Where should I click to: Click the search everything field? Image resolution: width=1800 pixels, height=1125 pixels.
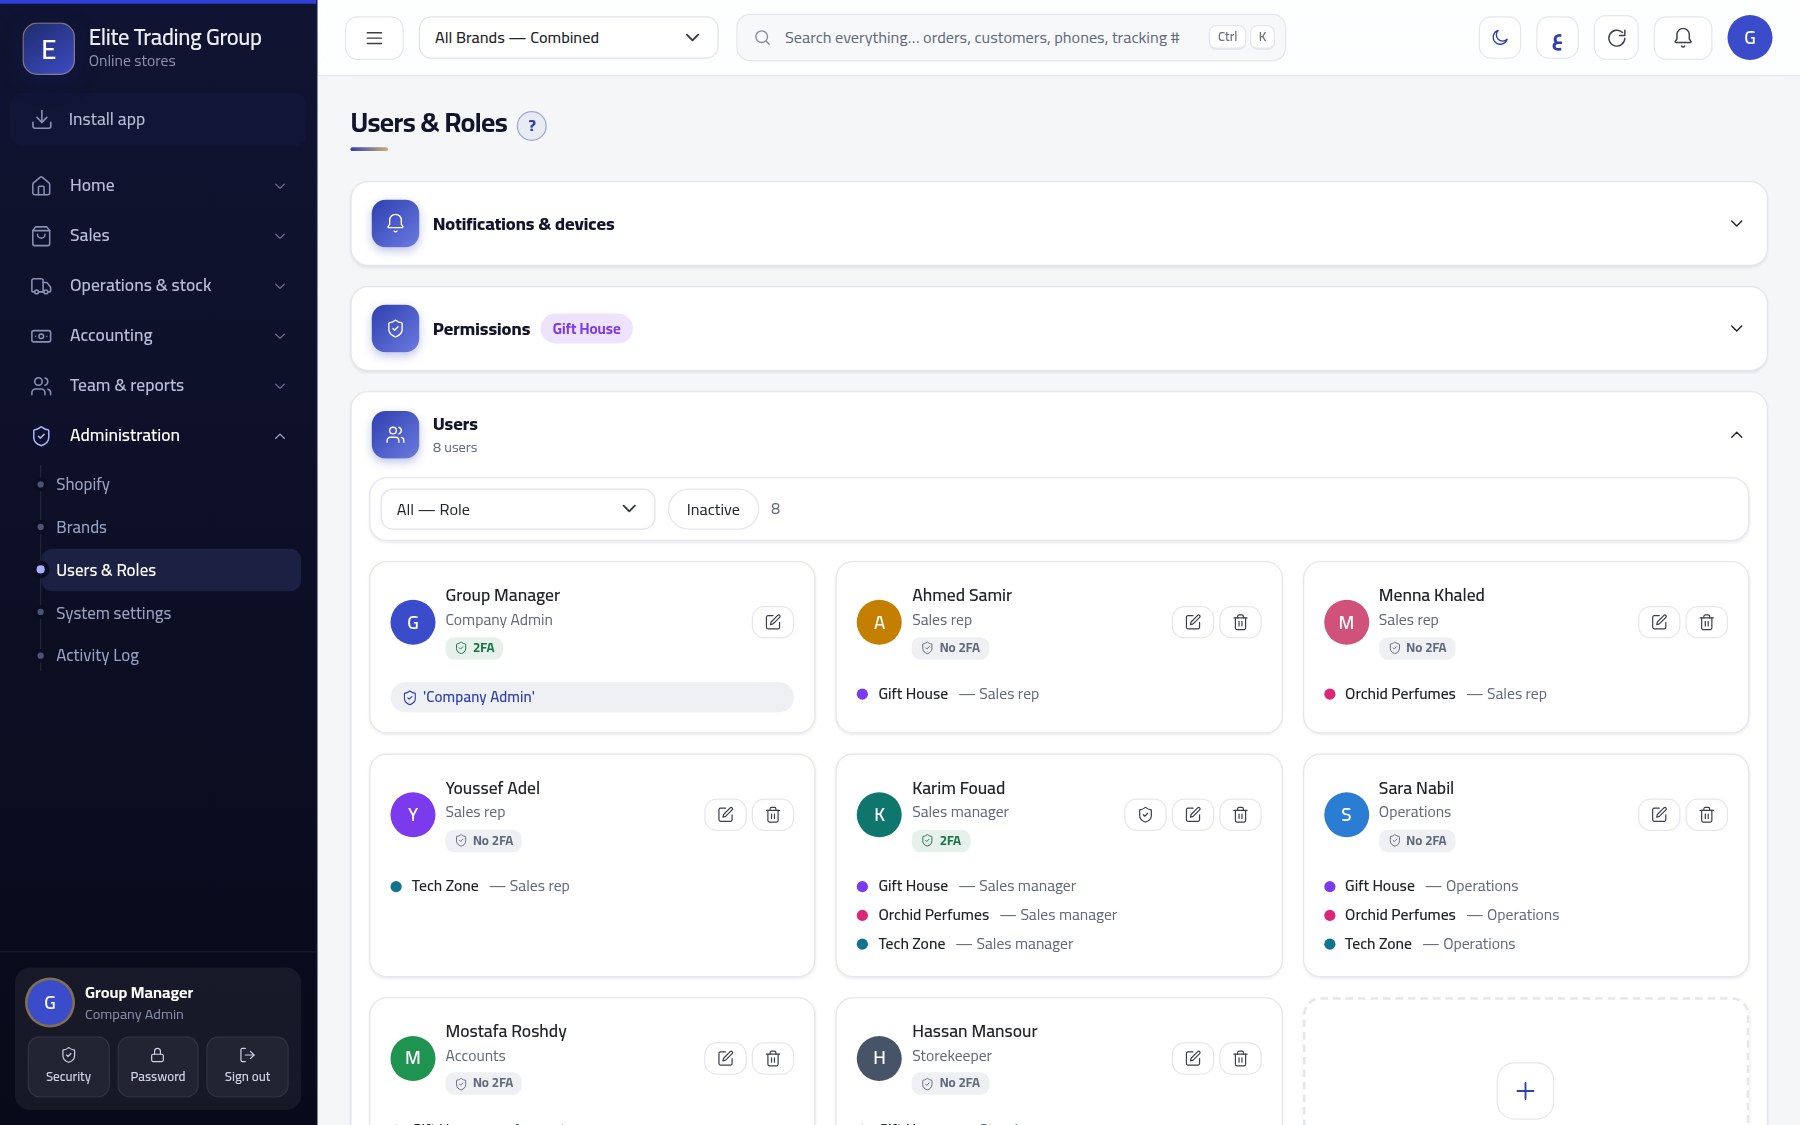tap(1011, 38)
